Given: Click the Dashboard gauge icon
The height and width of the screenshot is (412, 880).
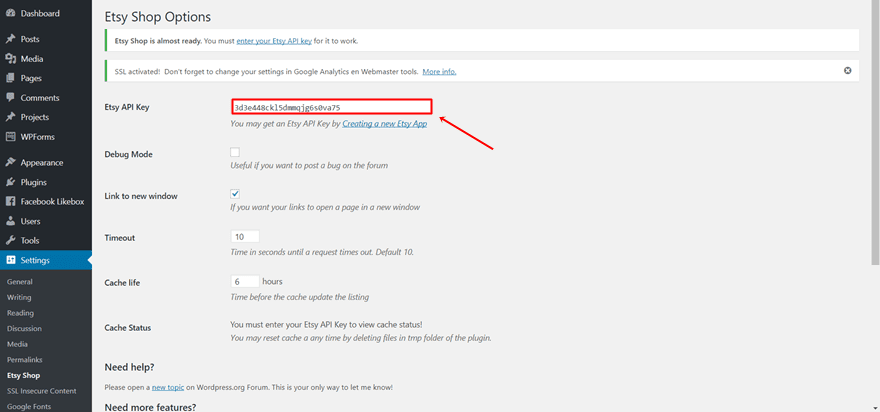Looking at the screenshot, I should (x=10, y=13).
